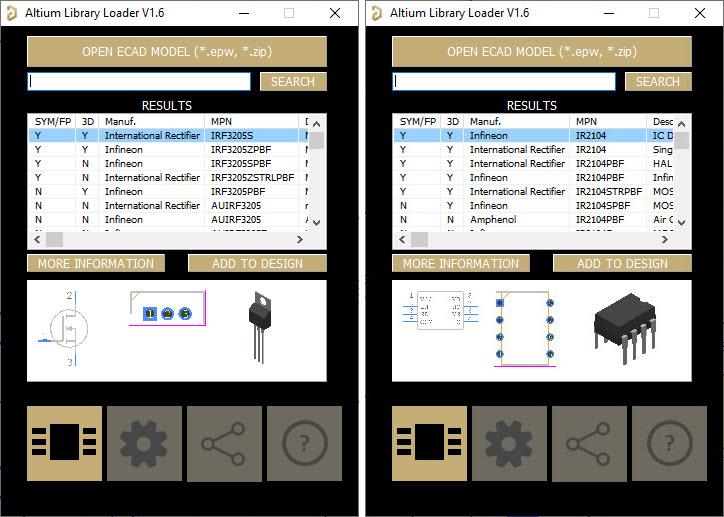Select the IRF3205SPBF result row

(168, 163)
